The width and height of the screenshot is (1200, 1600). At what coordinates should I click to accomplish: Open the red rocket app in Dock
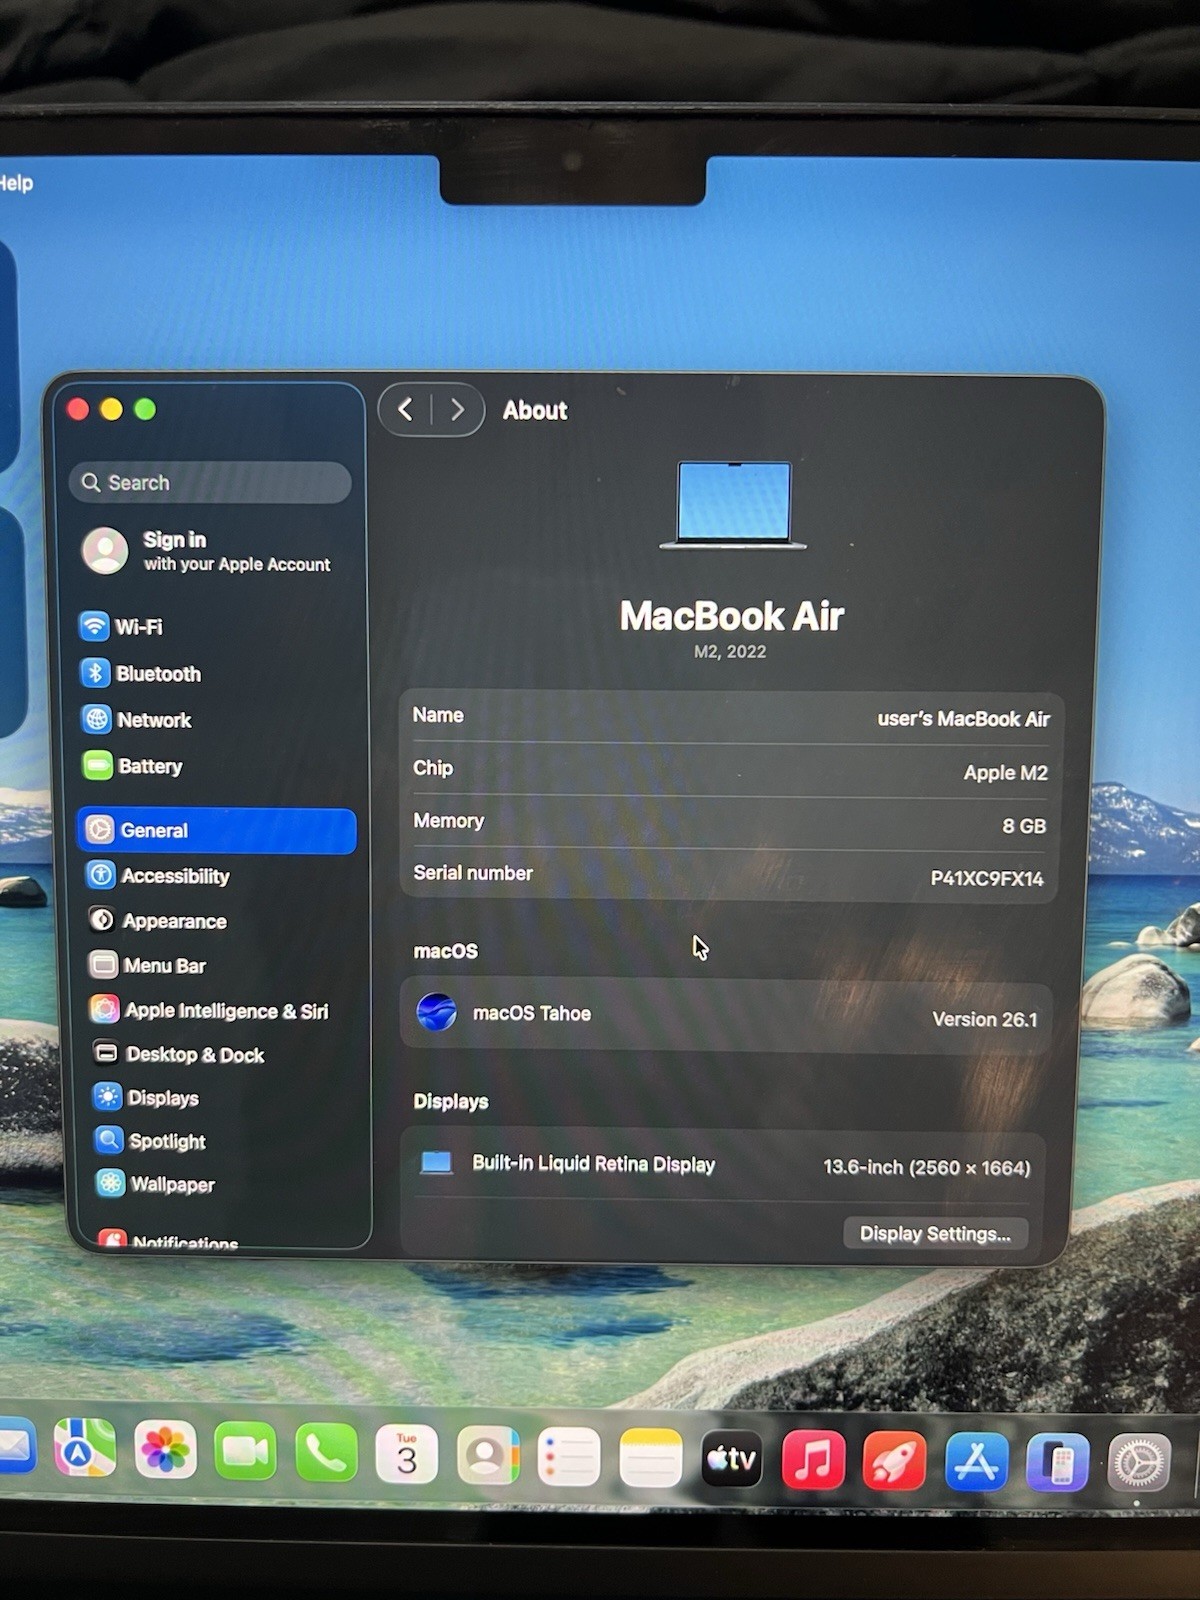point(894,1461)
